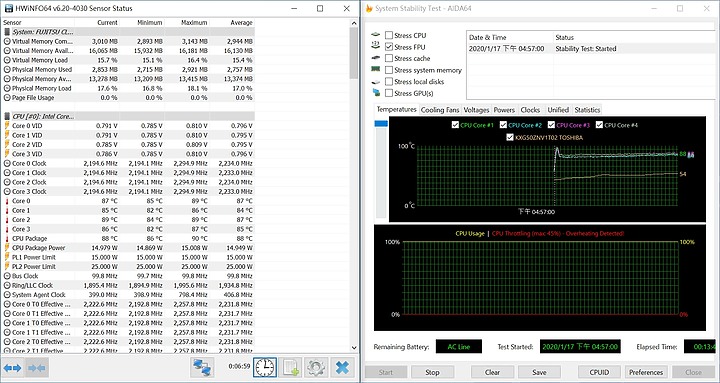The width and height of the screenshot is (720, 383).
Task: Open AIDA64 Preferences button
Action: coord(646,372)
